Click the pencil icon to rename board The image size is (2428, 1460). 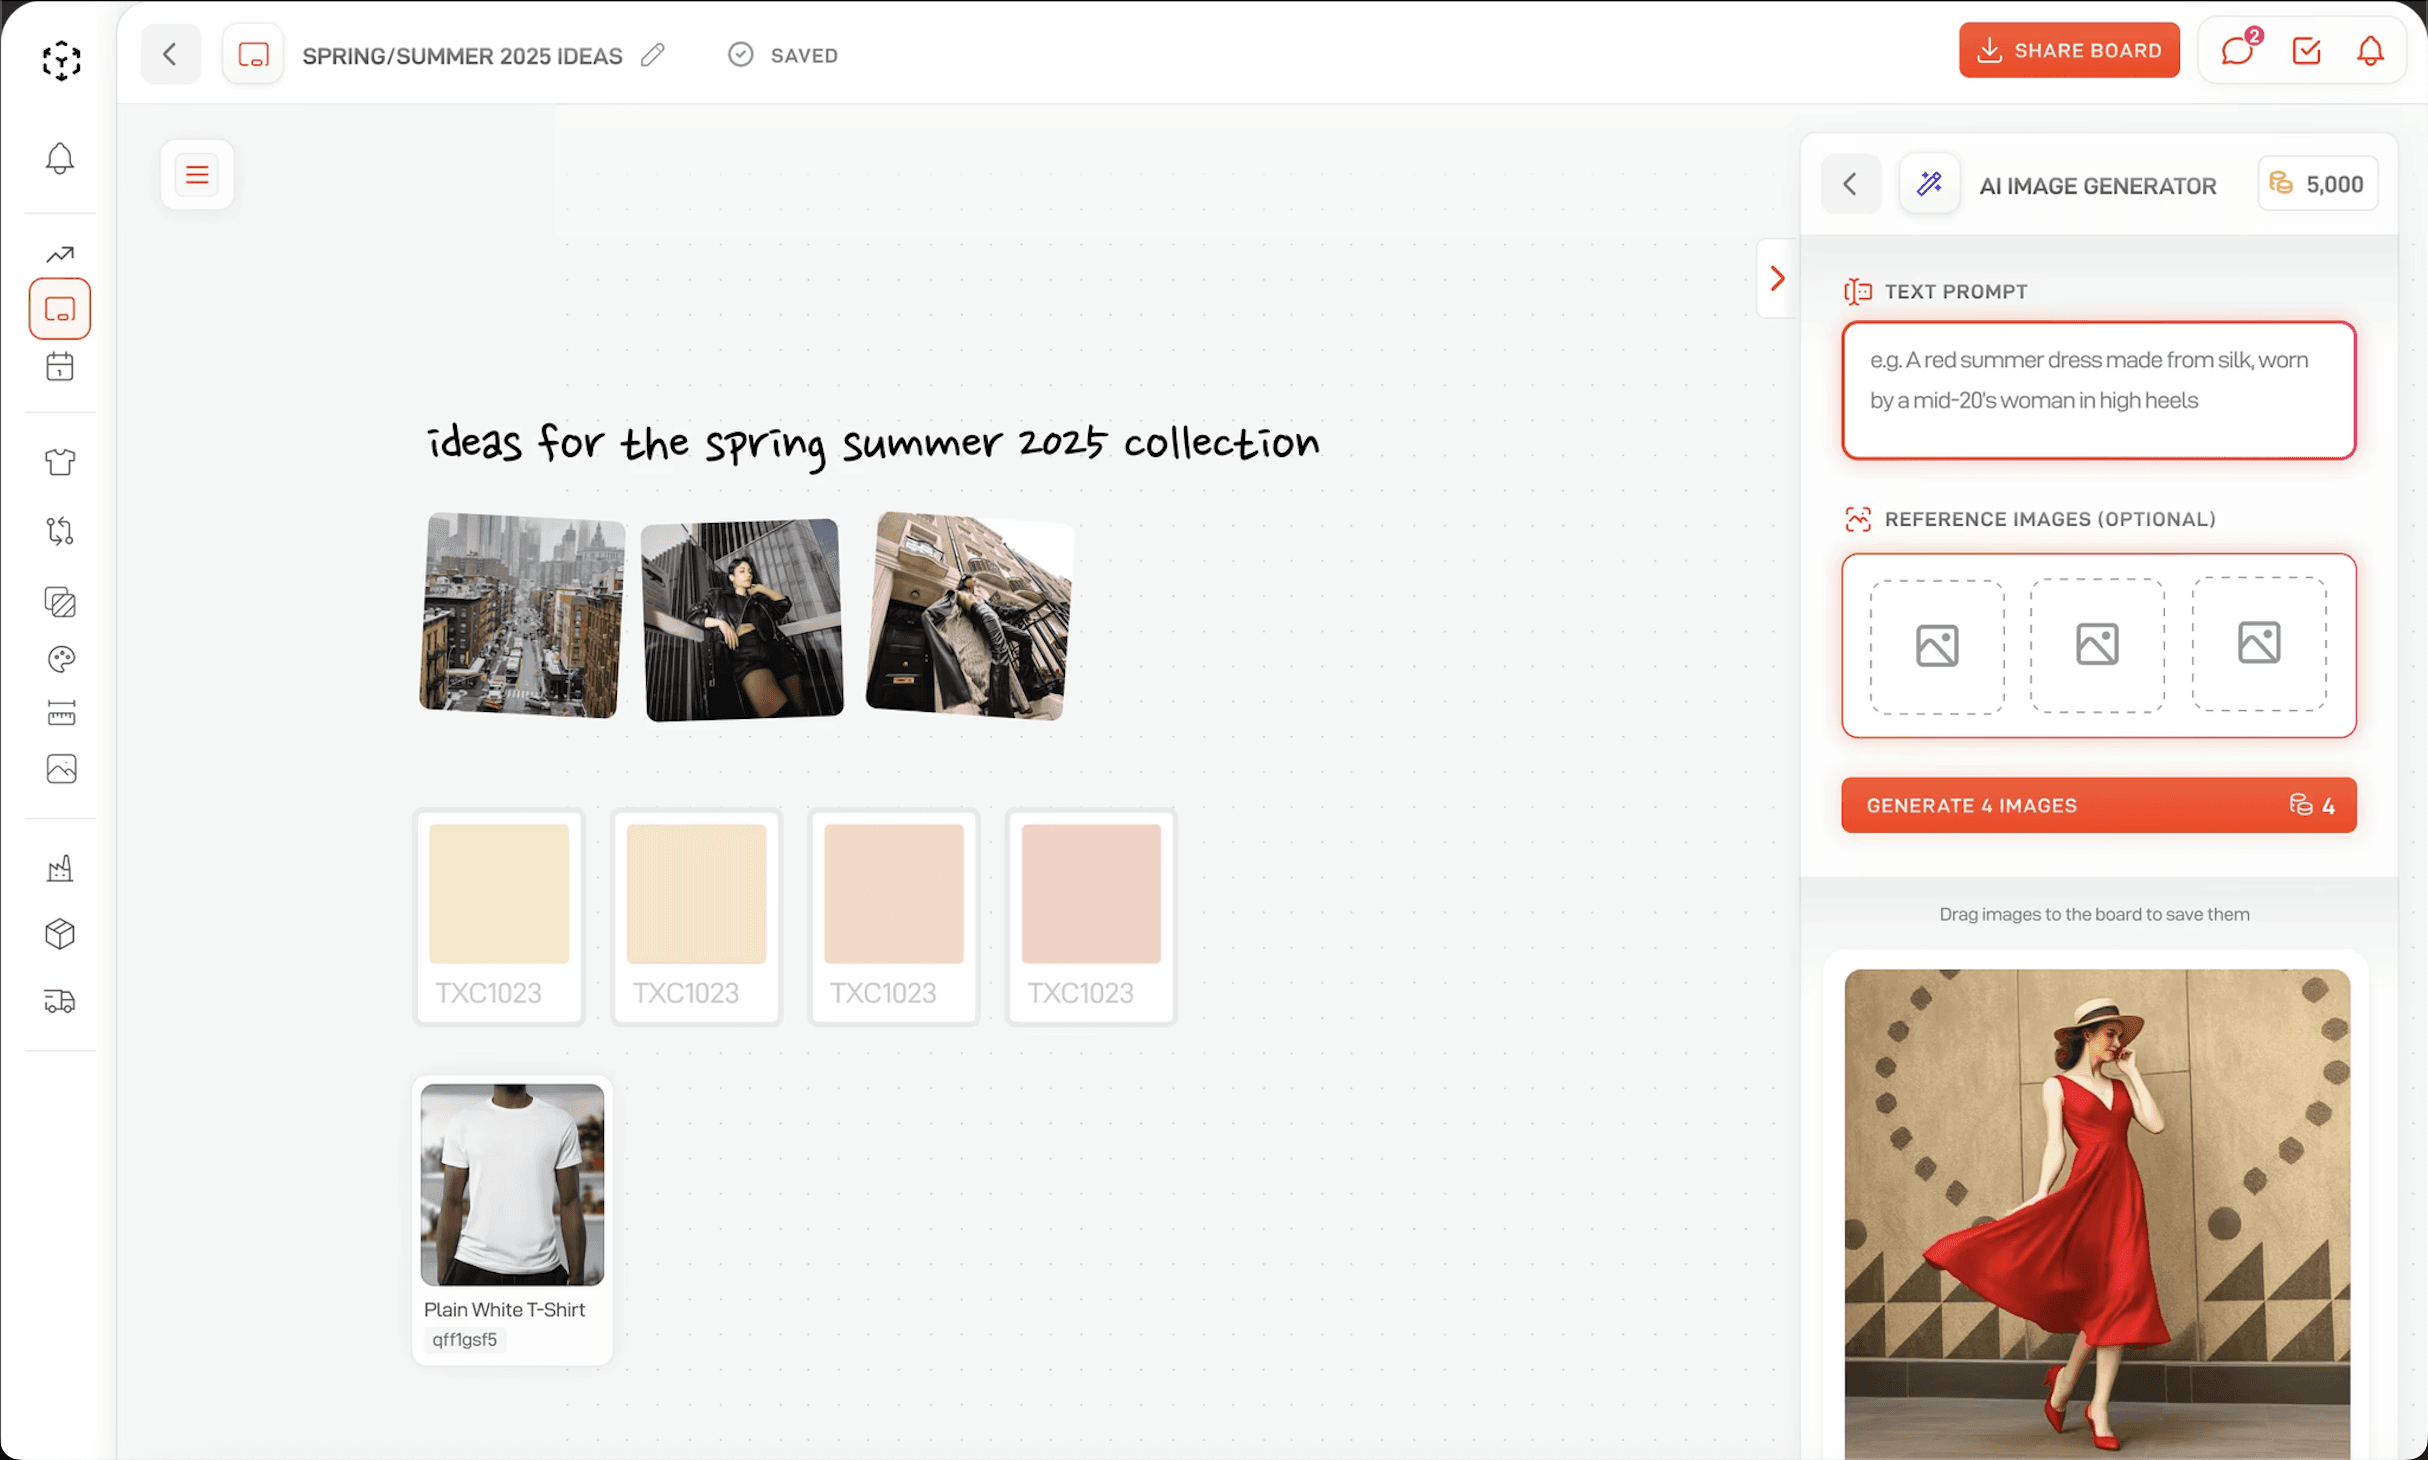coord(653,55)
